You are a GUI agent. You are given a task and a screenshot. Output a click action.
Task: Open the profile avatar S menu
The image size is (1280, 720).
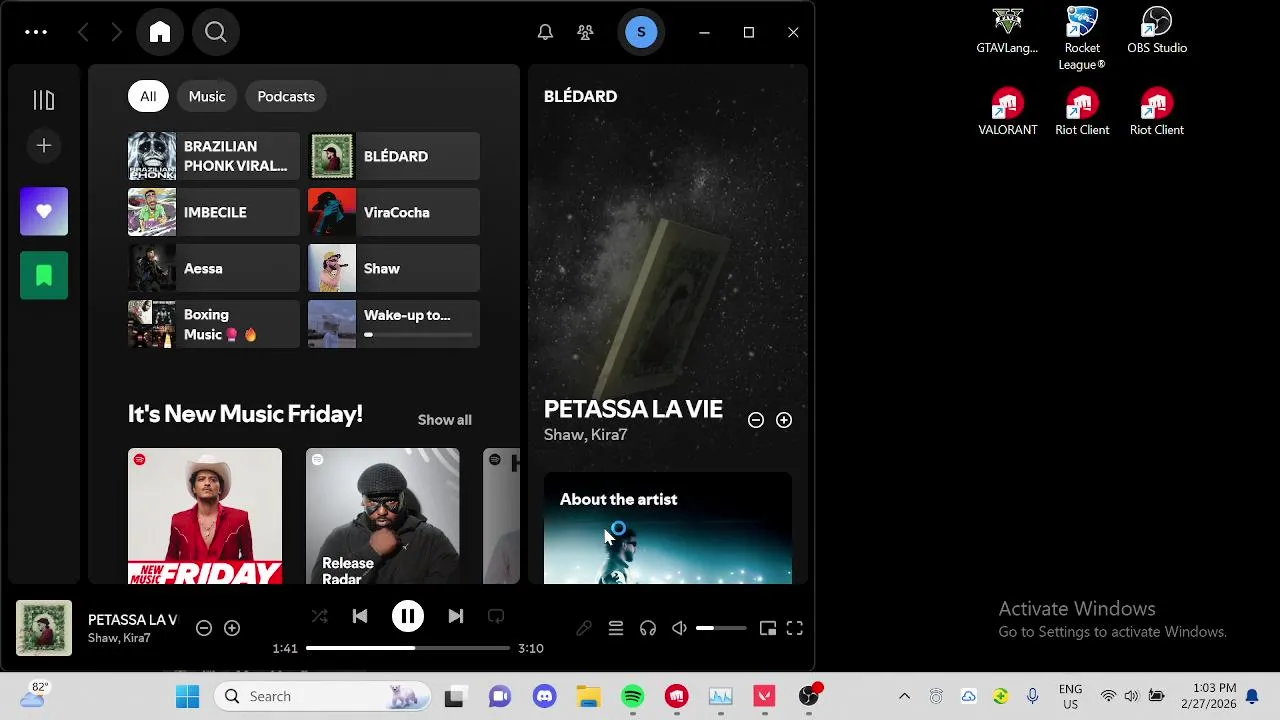click(x=641, y=32)
